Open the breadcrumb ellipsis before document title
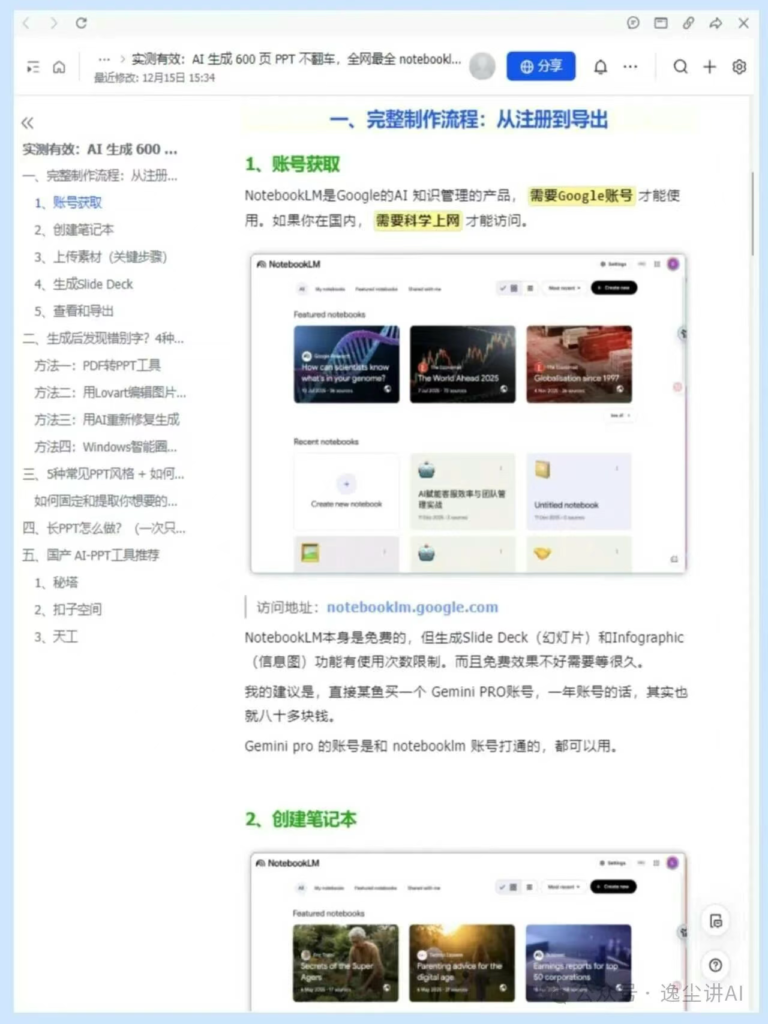 coord(104,59)
